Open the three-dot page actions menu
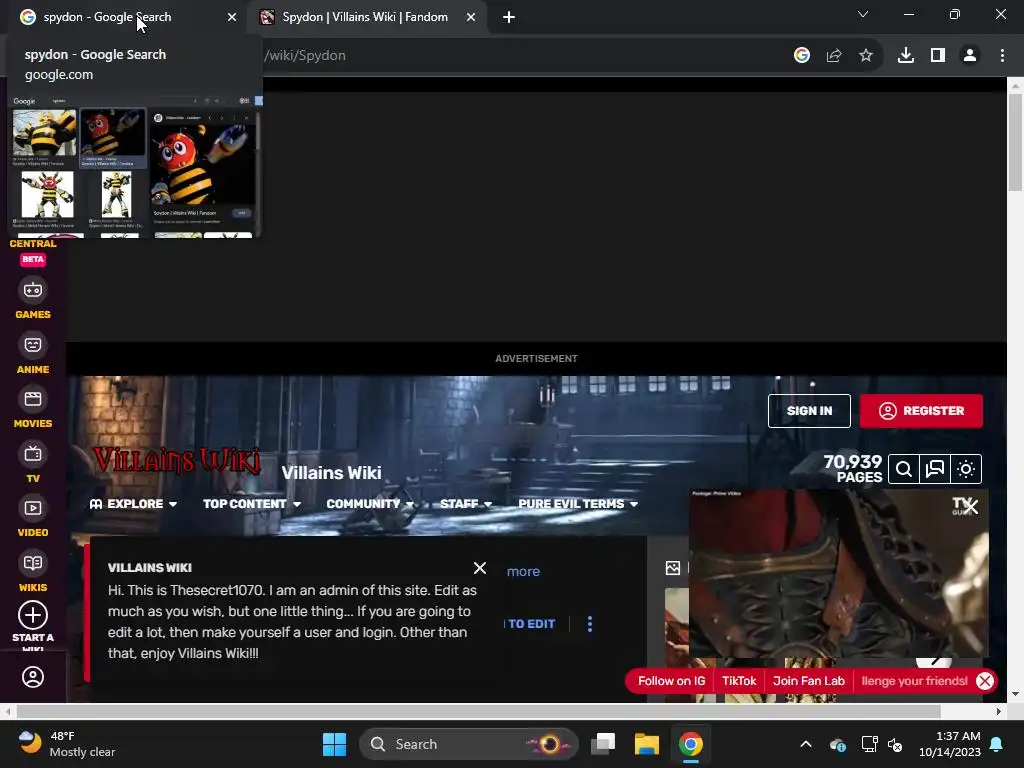1024x768 pixels. [590, 624]
